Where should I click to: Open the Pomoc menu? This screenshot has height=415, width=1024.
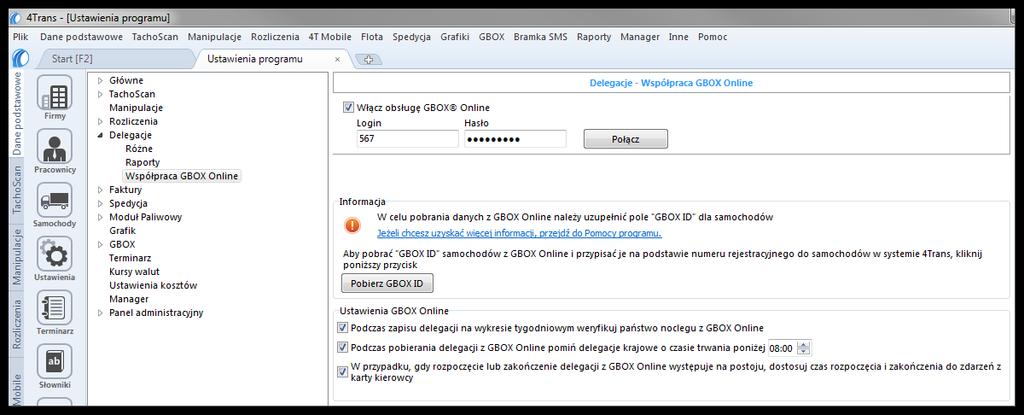(712, 37)
